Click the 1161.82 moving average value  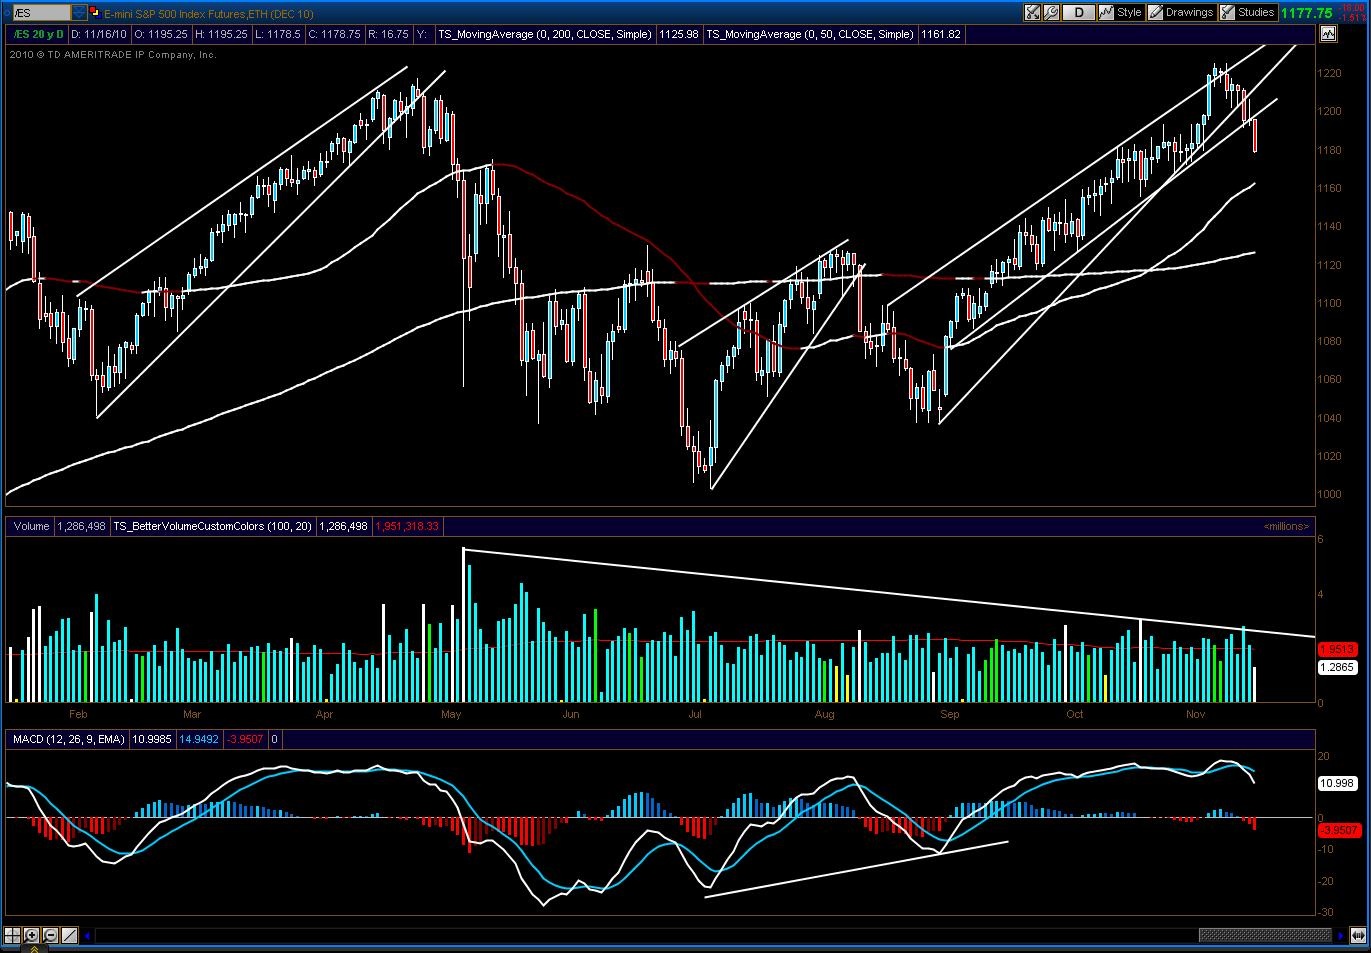click(x=941, y=34)
